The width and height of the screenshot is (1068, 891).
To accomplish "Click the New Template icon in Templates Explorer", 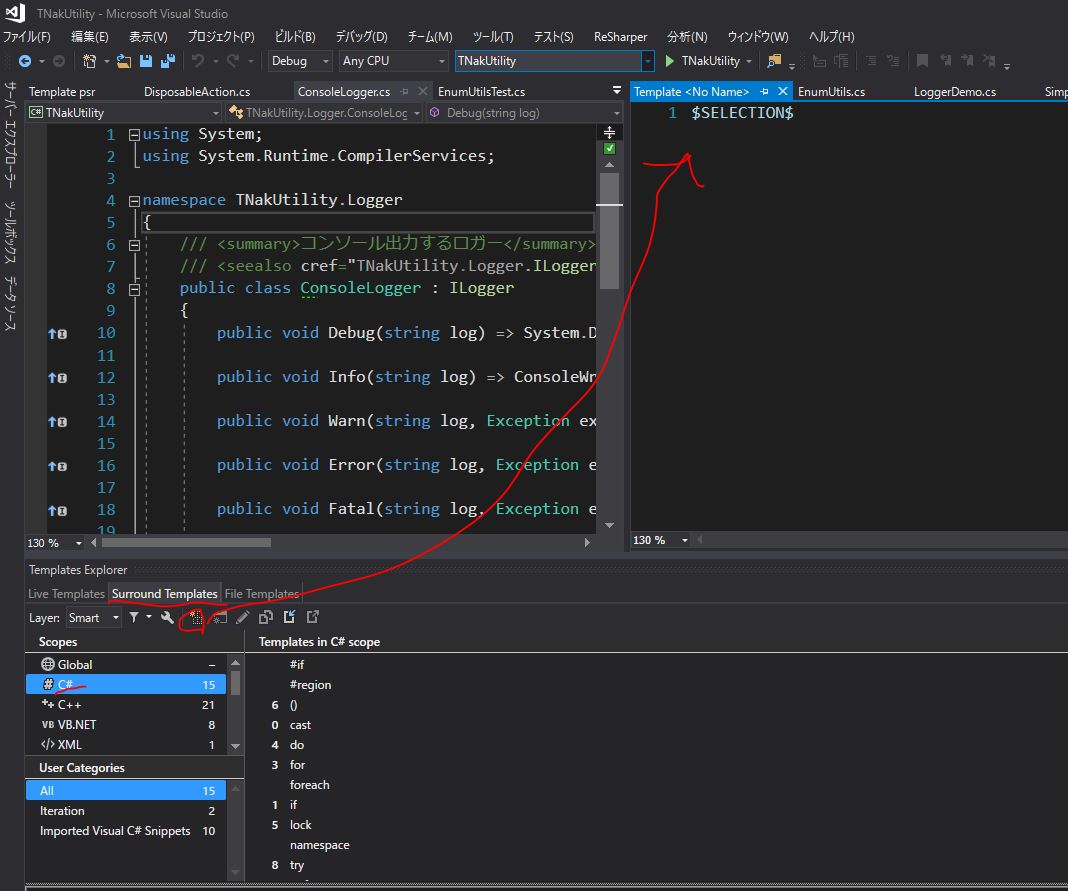I will [x=196, y=618].
